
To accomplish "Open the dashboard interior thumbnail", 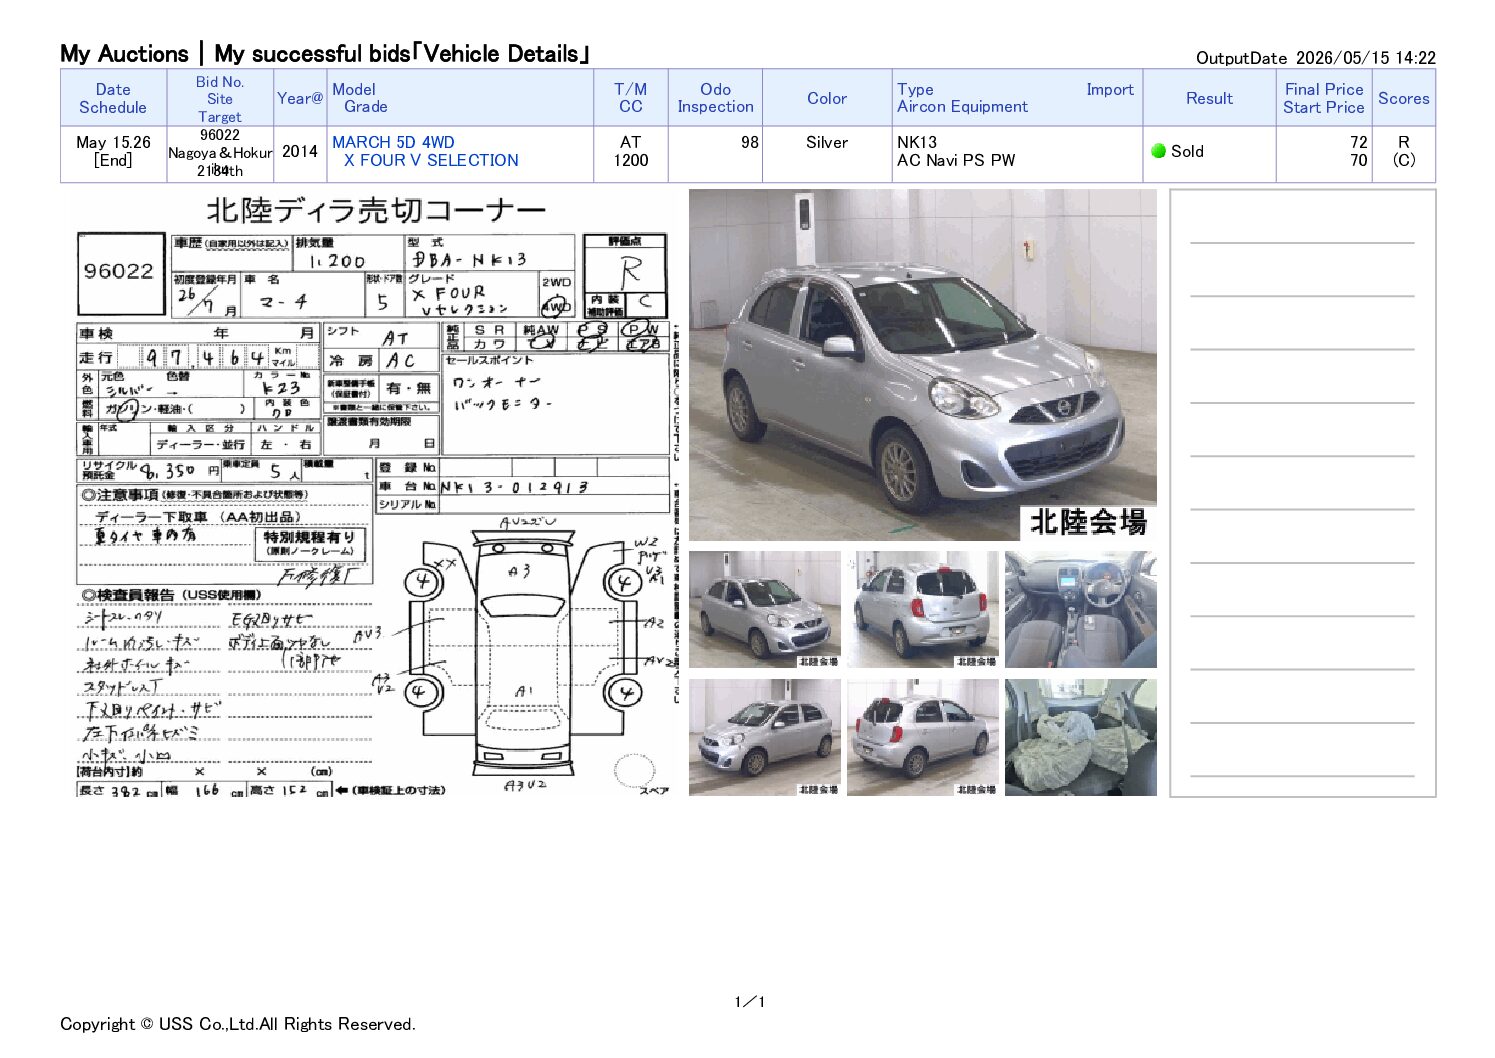I will click(1080, 609).
